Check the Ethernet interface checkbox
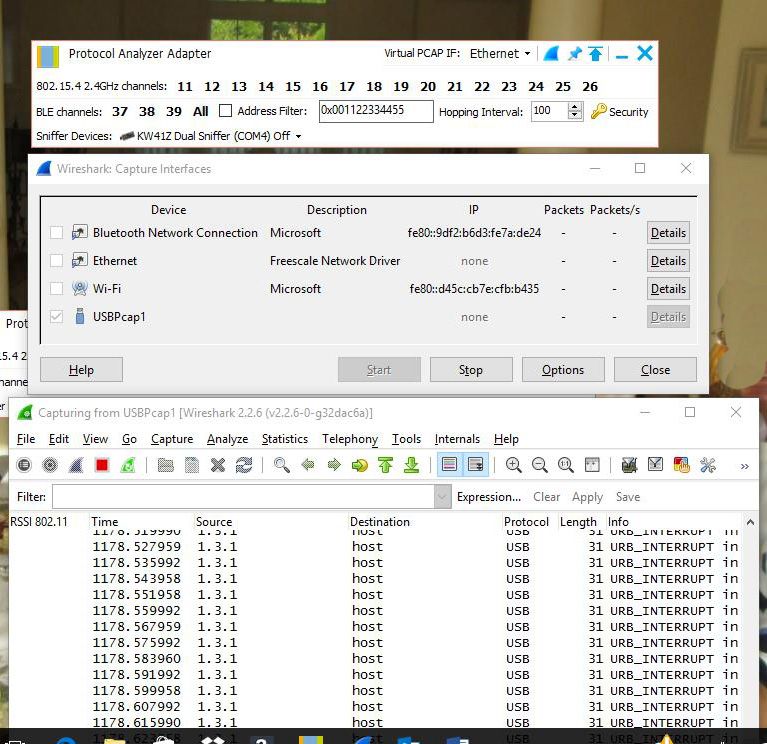 [56, 261]
